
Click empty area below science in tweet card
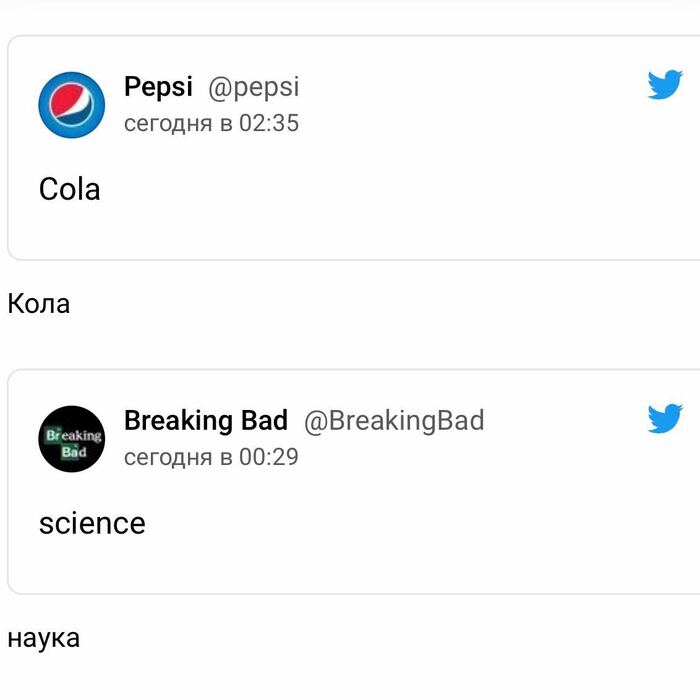click(x=350, y=565)
